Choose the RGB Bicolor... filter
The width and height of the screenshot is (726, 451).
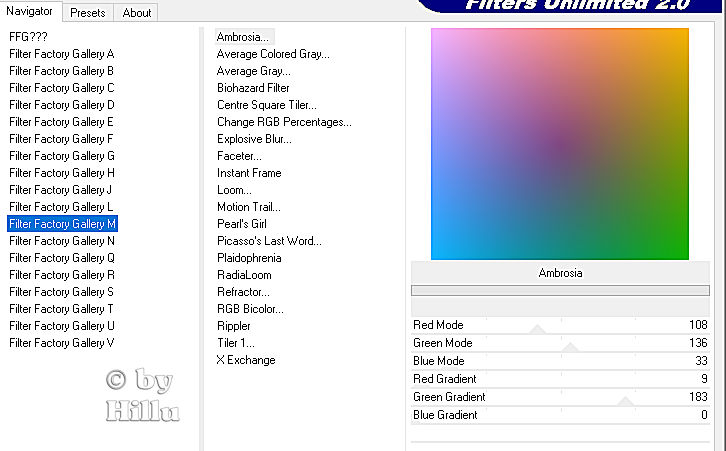point(250,309)
